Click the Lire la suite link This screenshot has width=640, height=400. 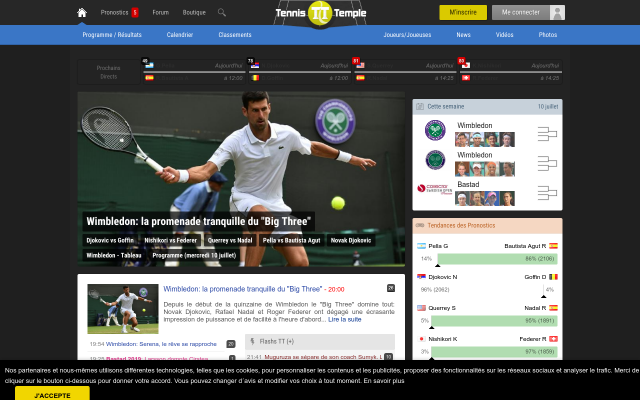(344, 320)
